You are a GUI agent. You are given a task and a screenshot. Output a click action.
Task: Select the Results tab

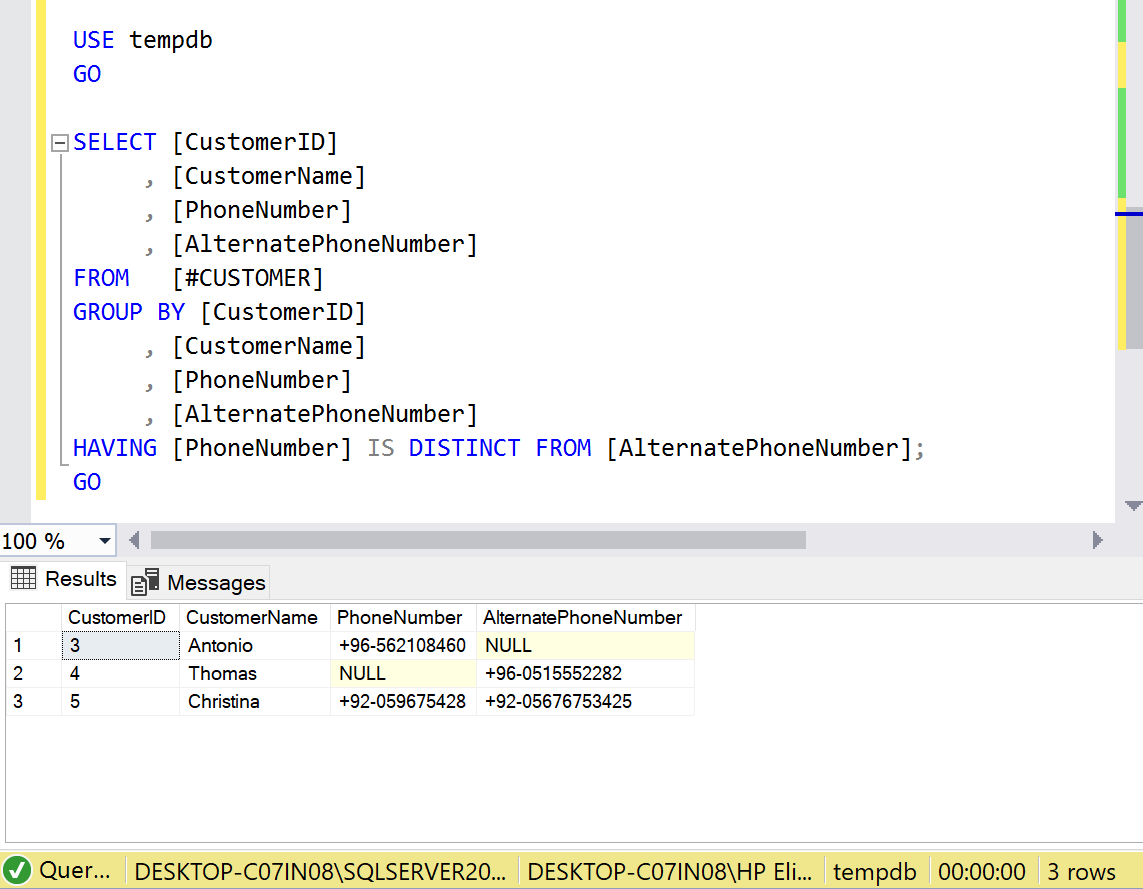(80, 579)
